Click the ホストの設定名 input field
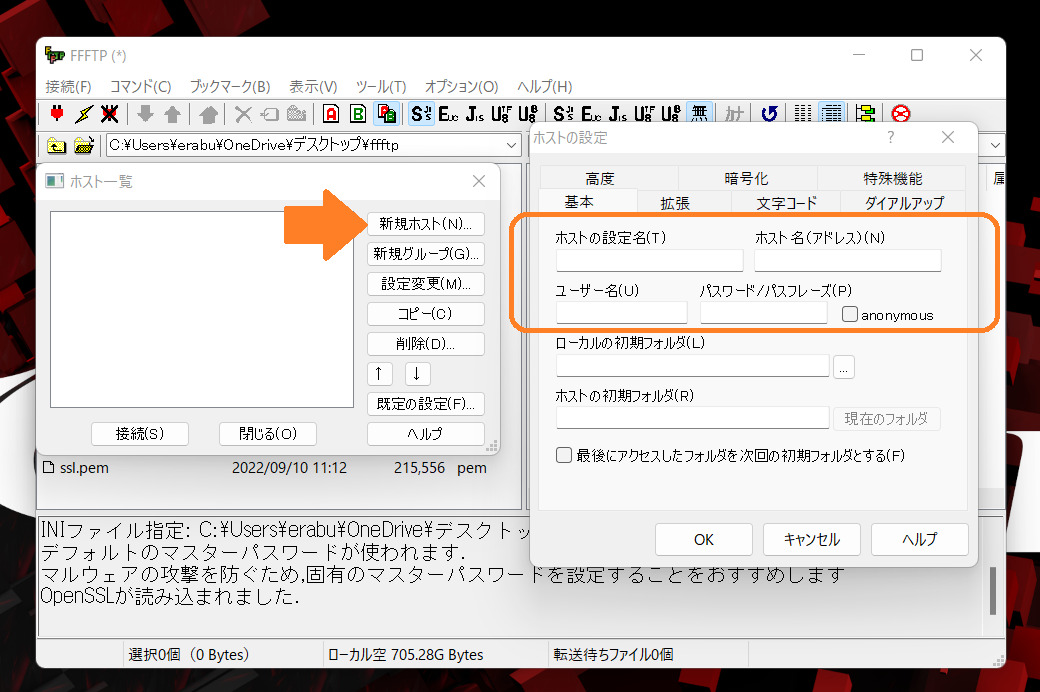 [648, 260]
